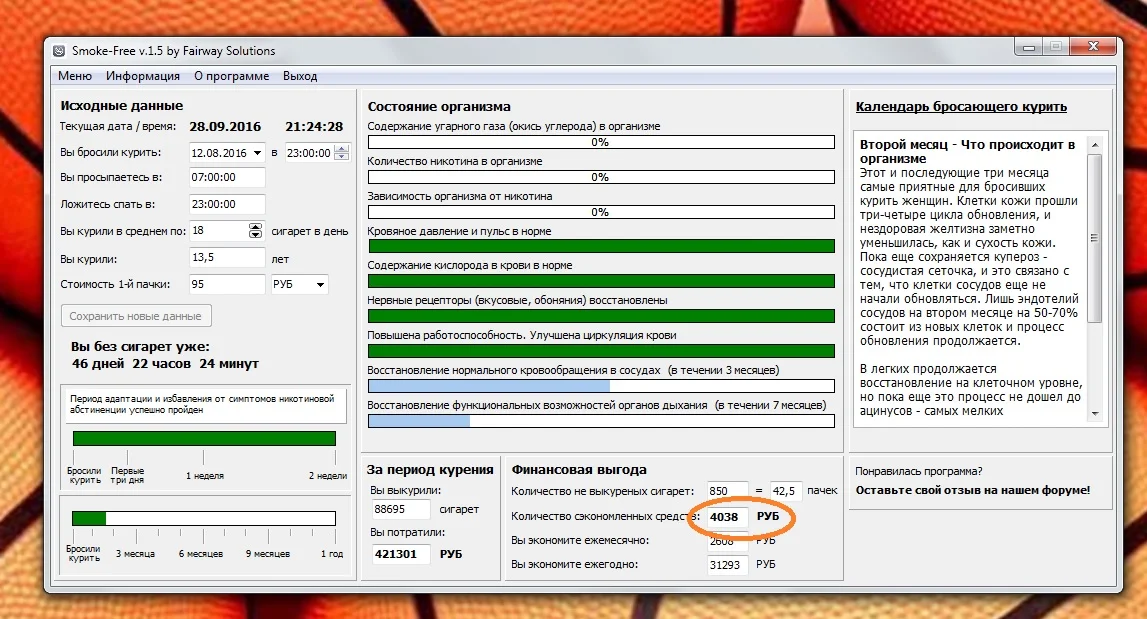This screenshot has height=619, width=1147.
Task: Open the Календарь бросающего курить link
Action: pos(963,105)
